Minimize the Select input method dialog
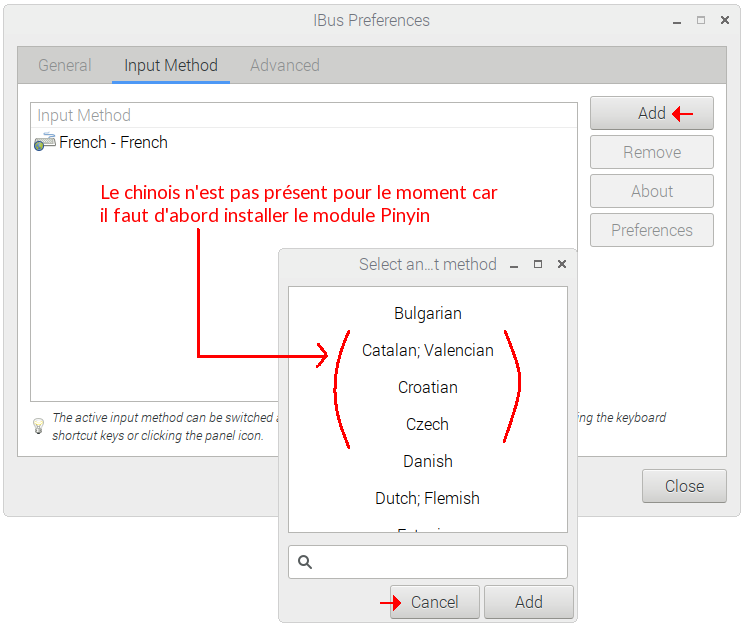 514,265
